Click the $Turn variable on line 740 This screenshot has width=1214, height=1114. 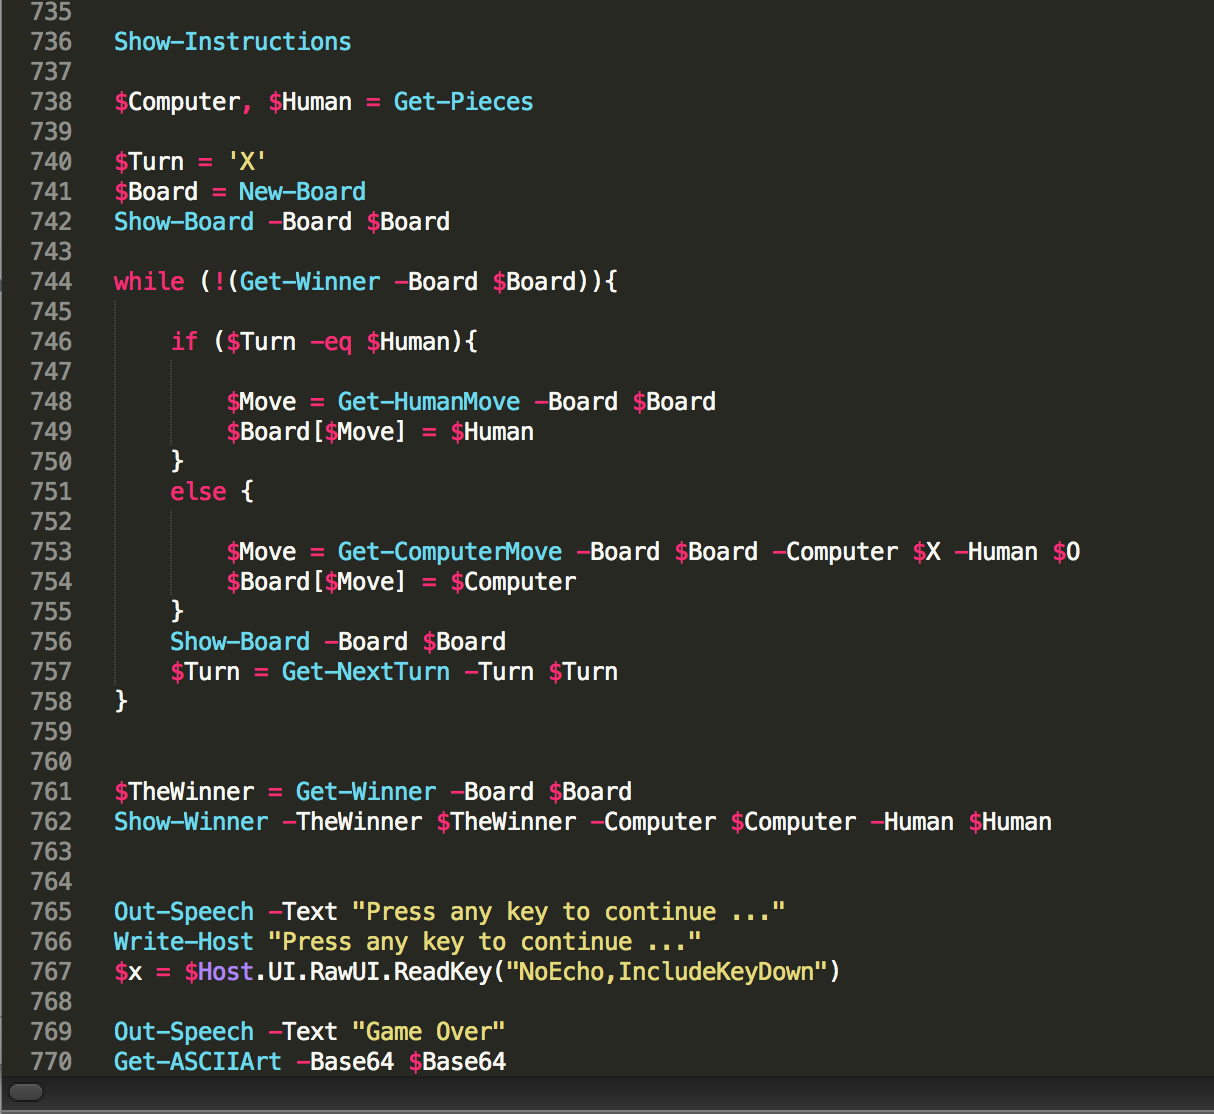click(x=149, y=162)
